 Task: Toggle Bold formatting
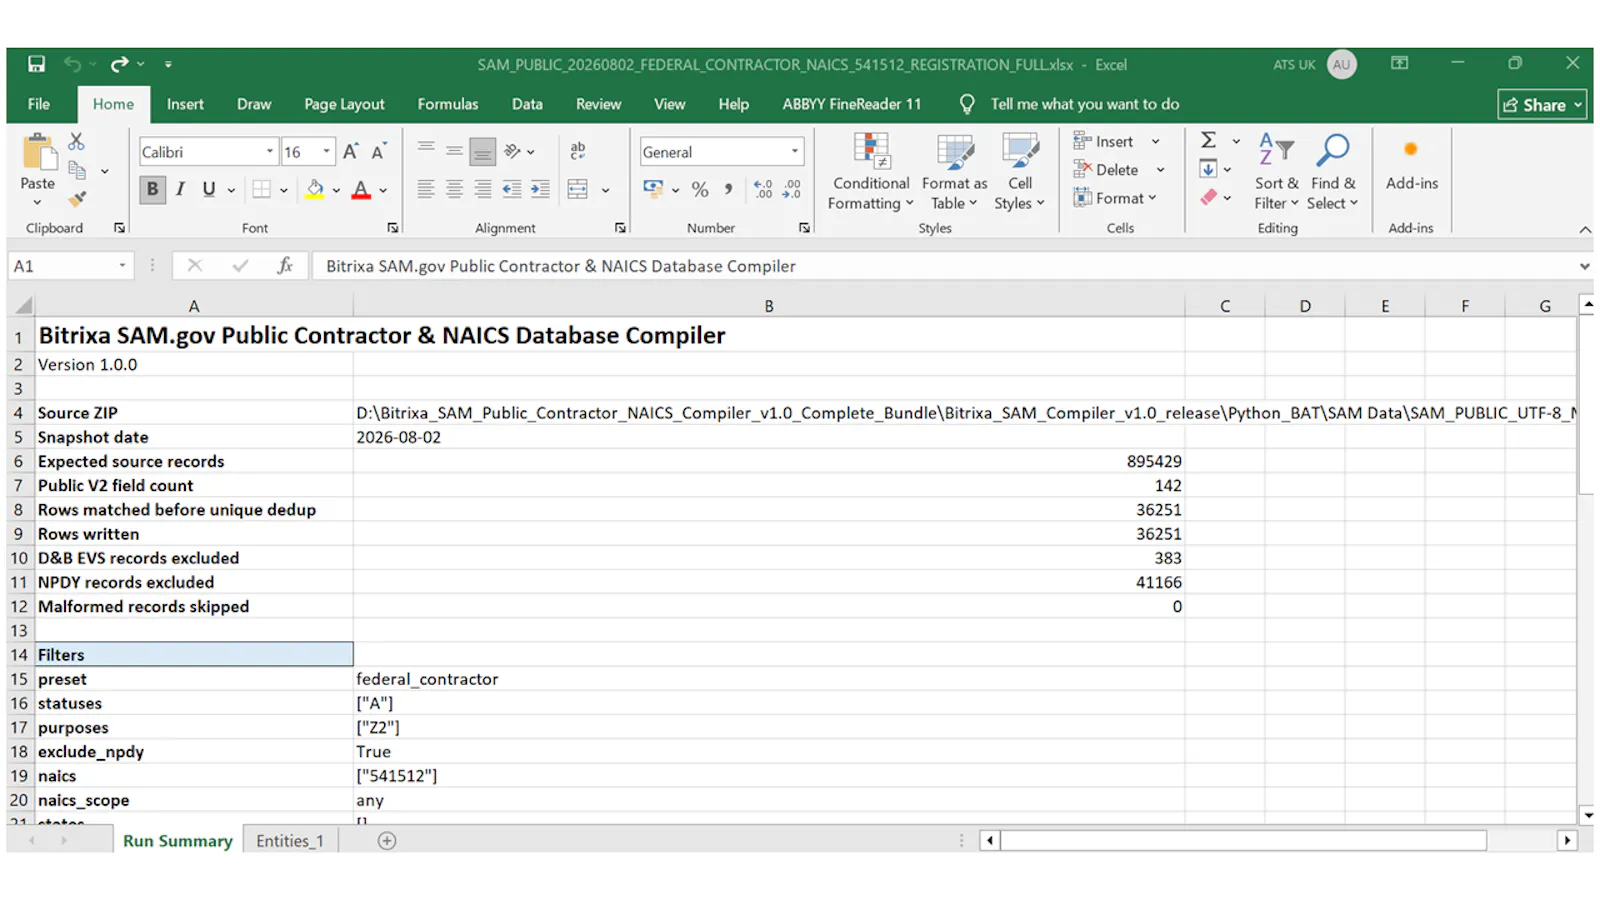tap(152, 189)
